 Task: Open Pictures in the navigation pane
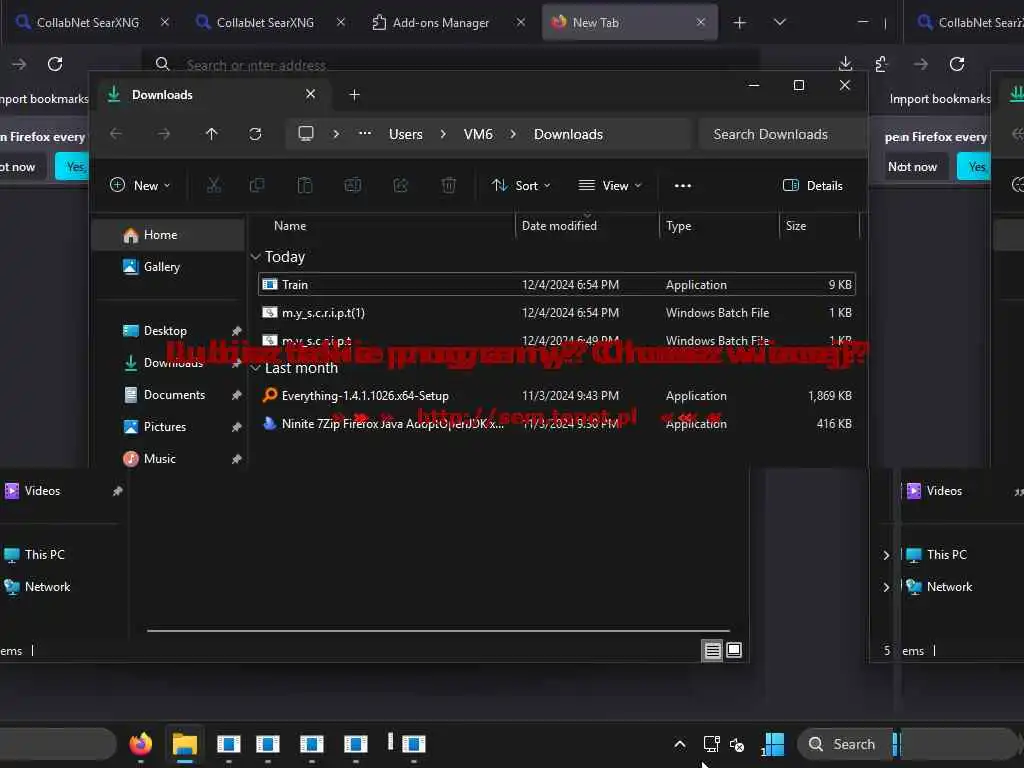coord(168,426)
